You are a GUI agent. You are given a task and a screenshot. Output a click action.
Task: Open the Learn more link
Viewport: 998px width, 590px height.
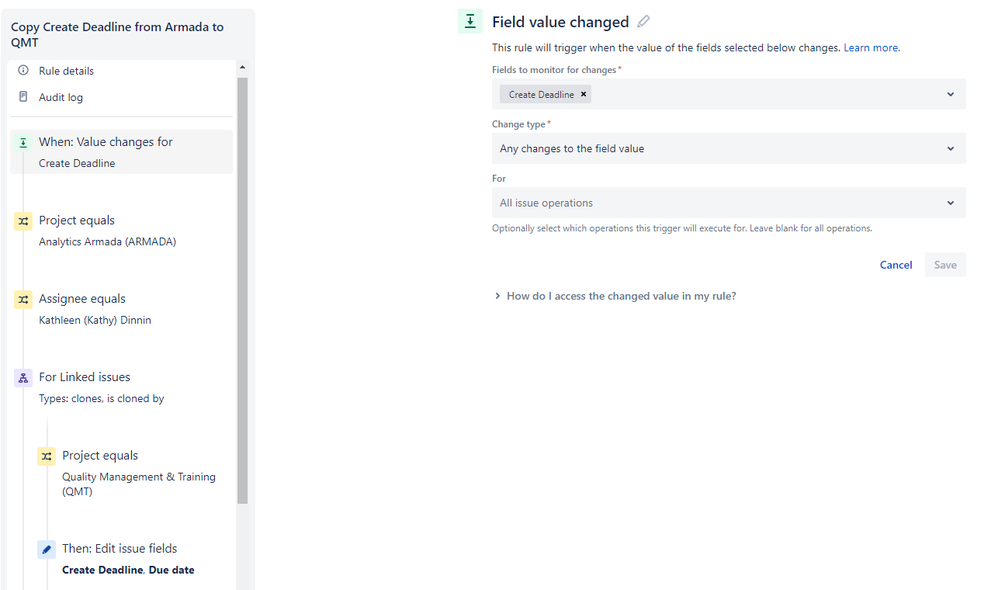click(871, 48)
